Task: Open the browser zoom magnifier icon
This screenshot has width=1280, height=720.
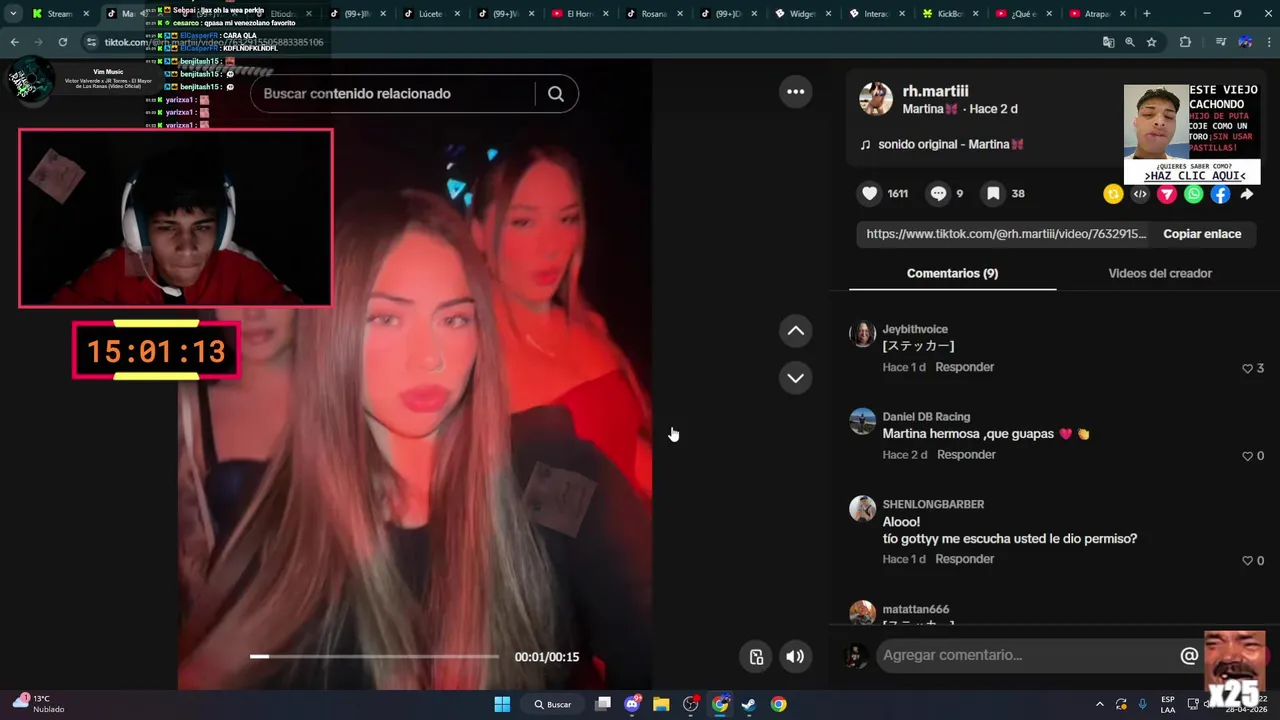Action: (x=1129, y=42)
